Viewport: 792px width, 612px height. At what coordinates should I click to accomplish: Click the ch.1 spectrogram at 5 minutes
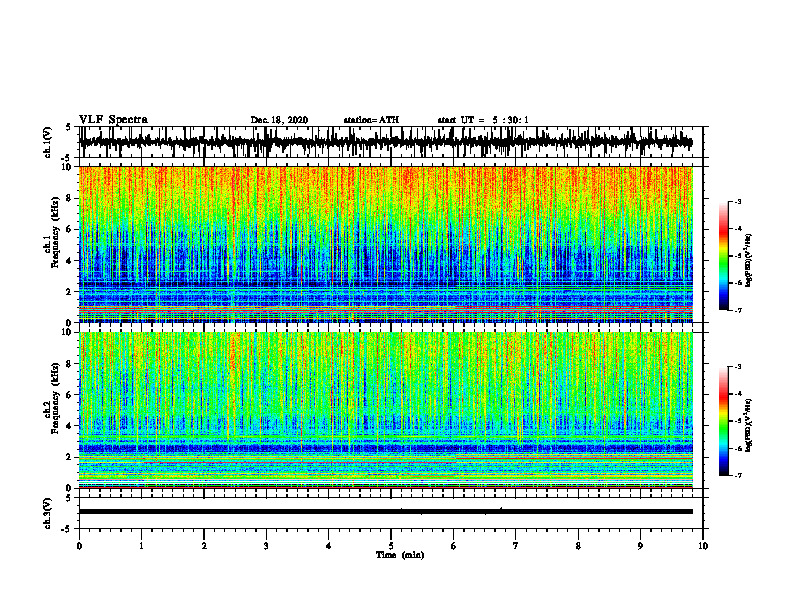point(391,244)
